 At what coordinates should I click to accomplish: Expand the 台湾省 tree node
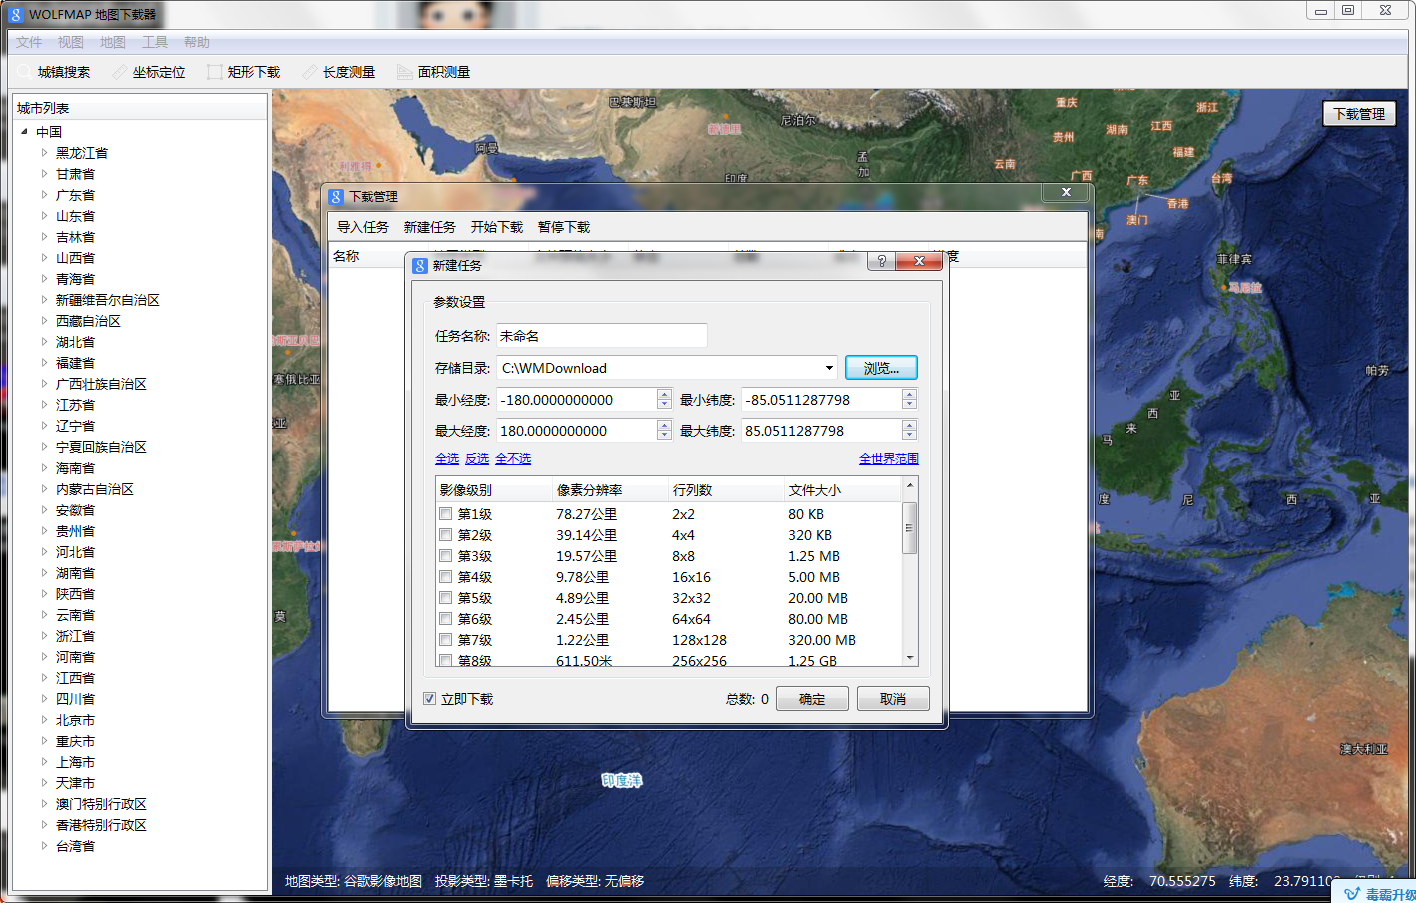click(x=44, y=846)
